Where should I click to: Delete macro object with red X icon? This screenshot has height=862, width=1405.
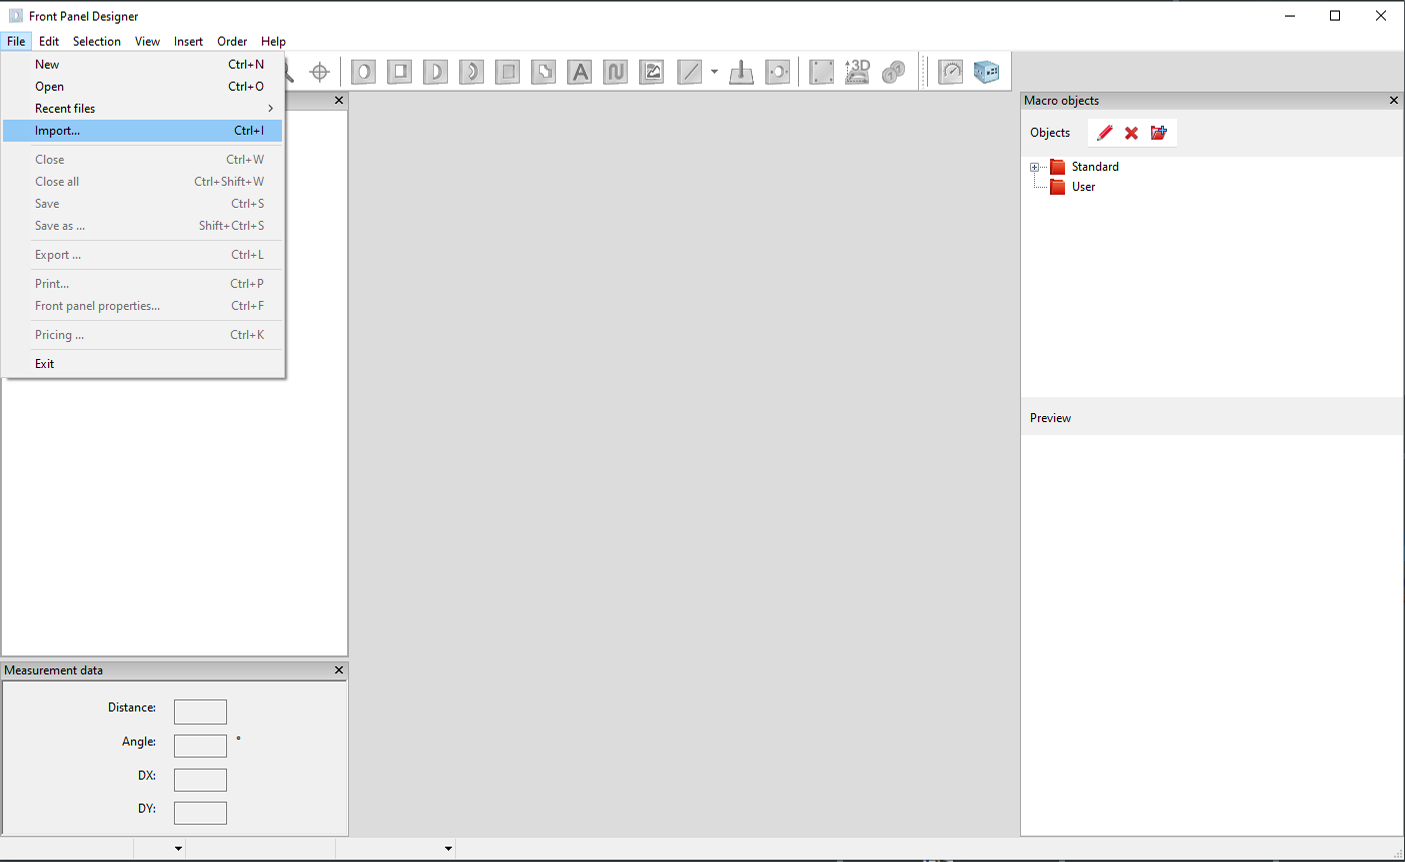pyautogui.click(x=1131, y=133)
